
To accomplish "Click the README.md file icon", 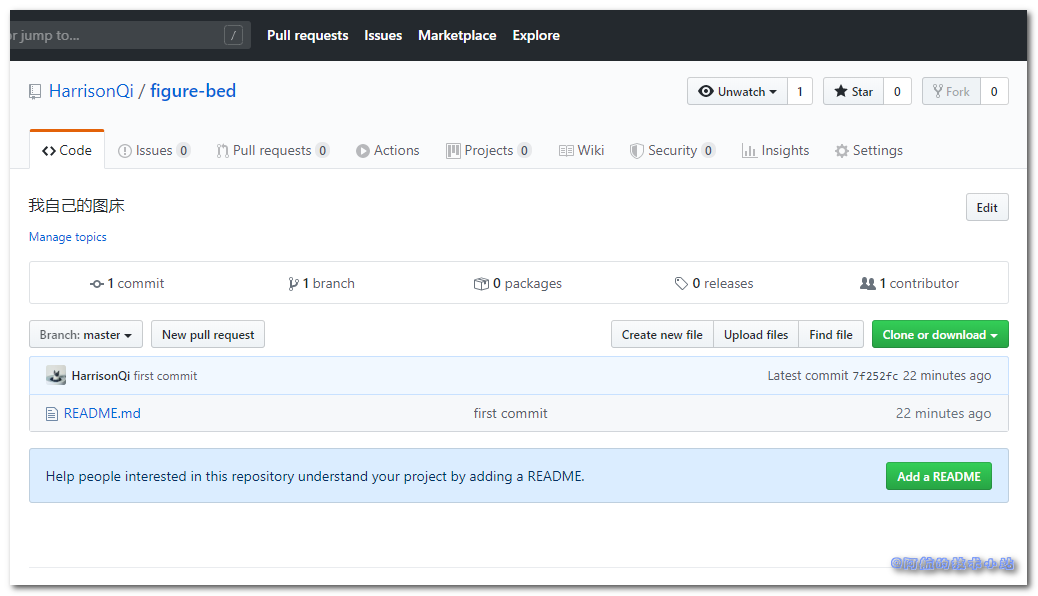I will point(52,414).
